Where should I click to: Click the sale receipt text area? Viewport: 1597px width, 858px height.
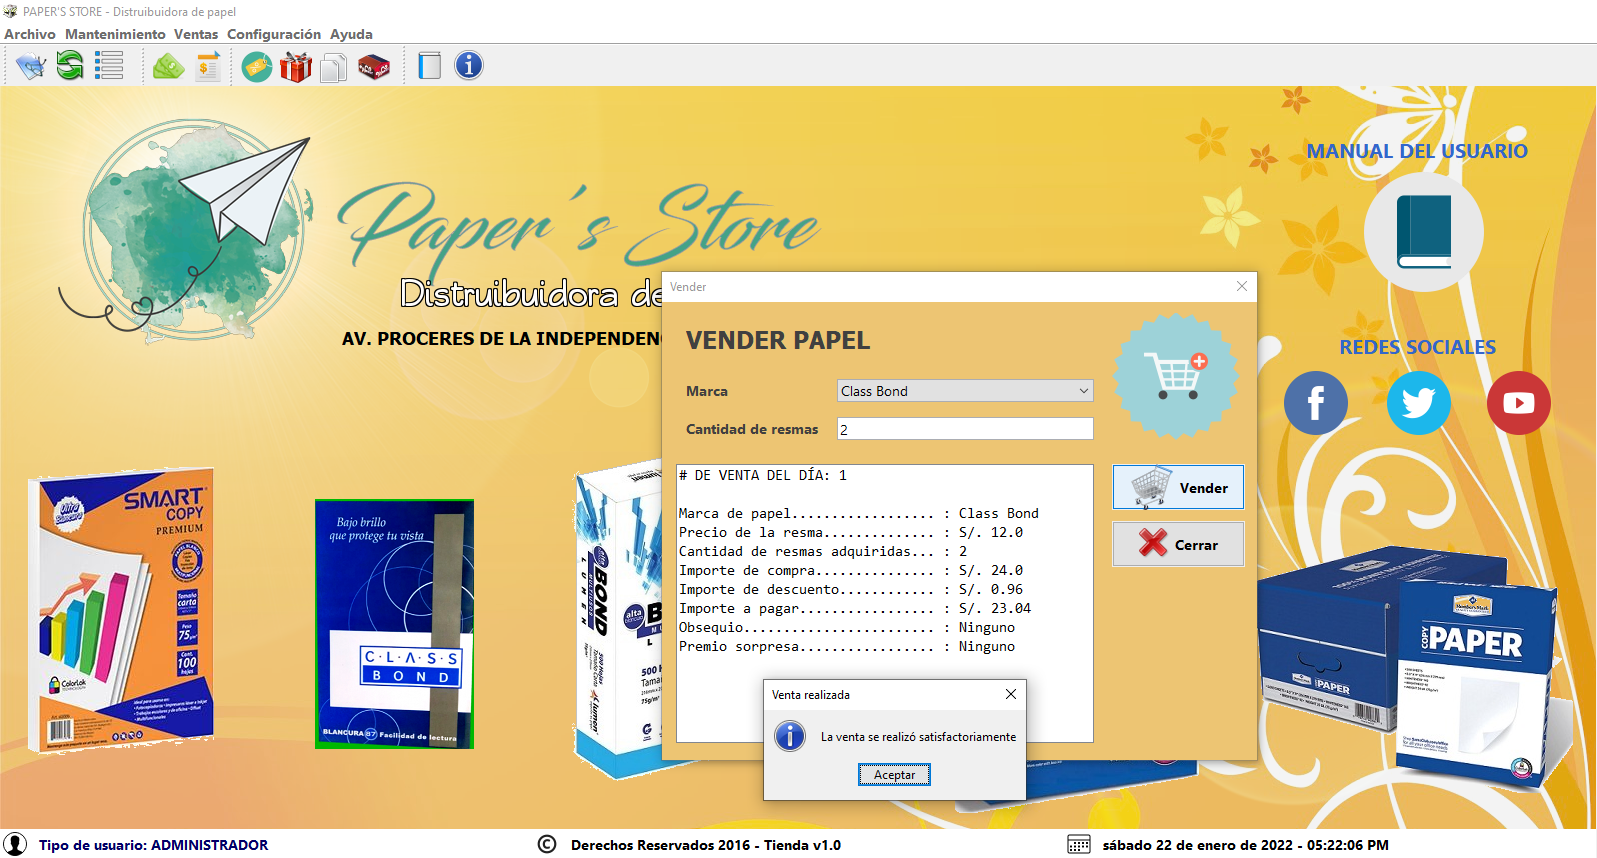[x=885, y=604]
